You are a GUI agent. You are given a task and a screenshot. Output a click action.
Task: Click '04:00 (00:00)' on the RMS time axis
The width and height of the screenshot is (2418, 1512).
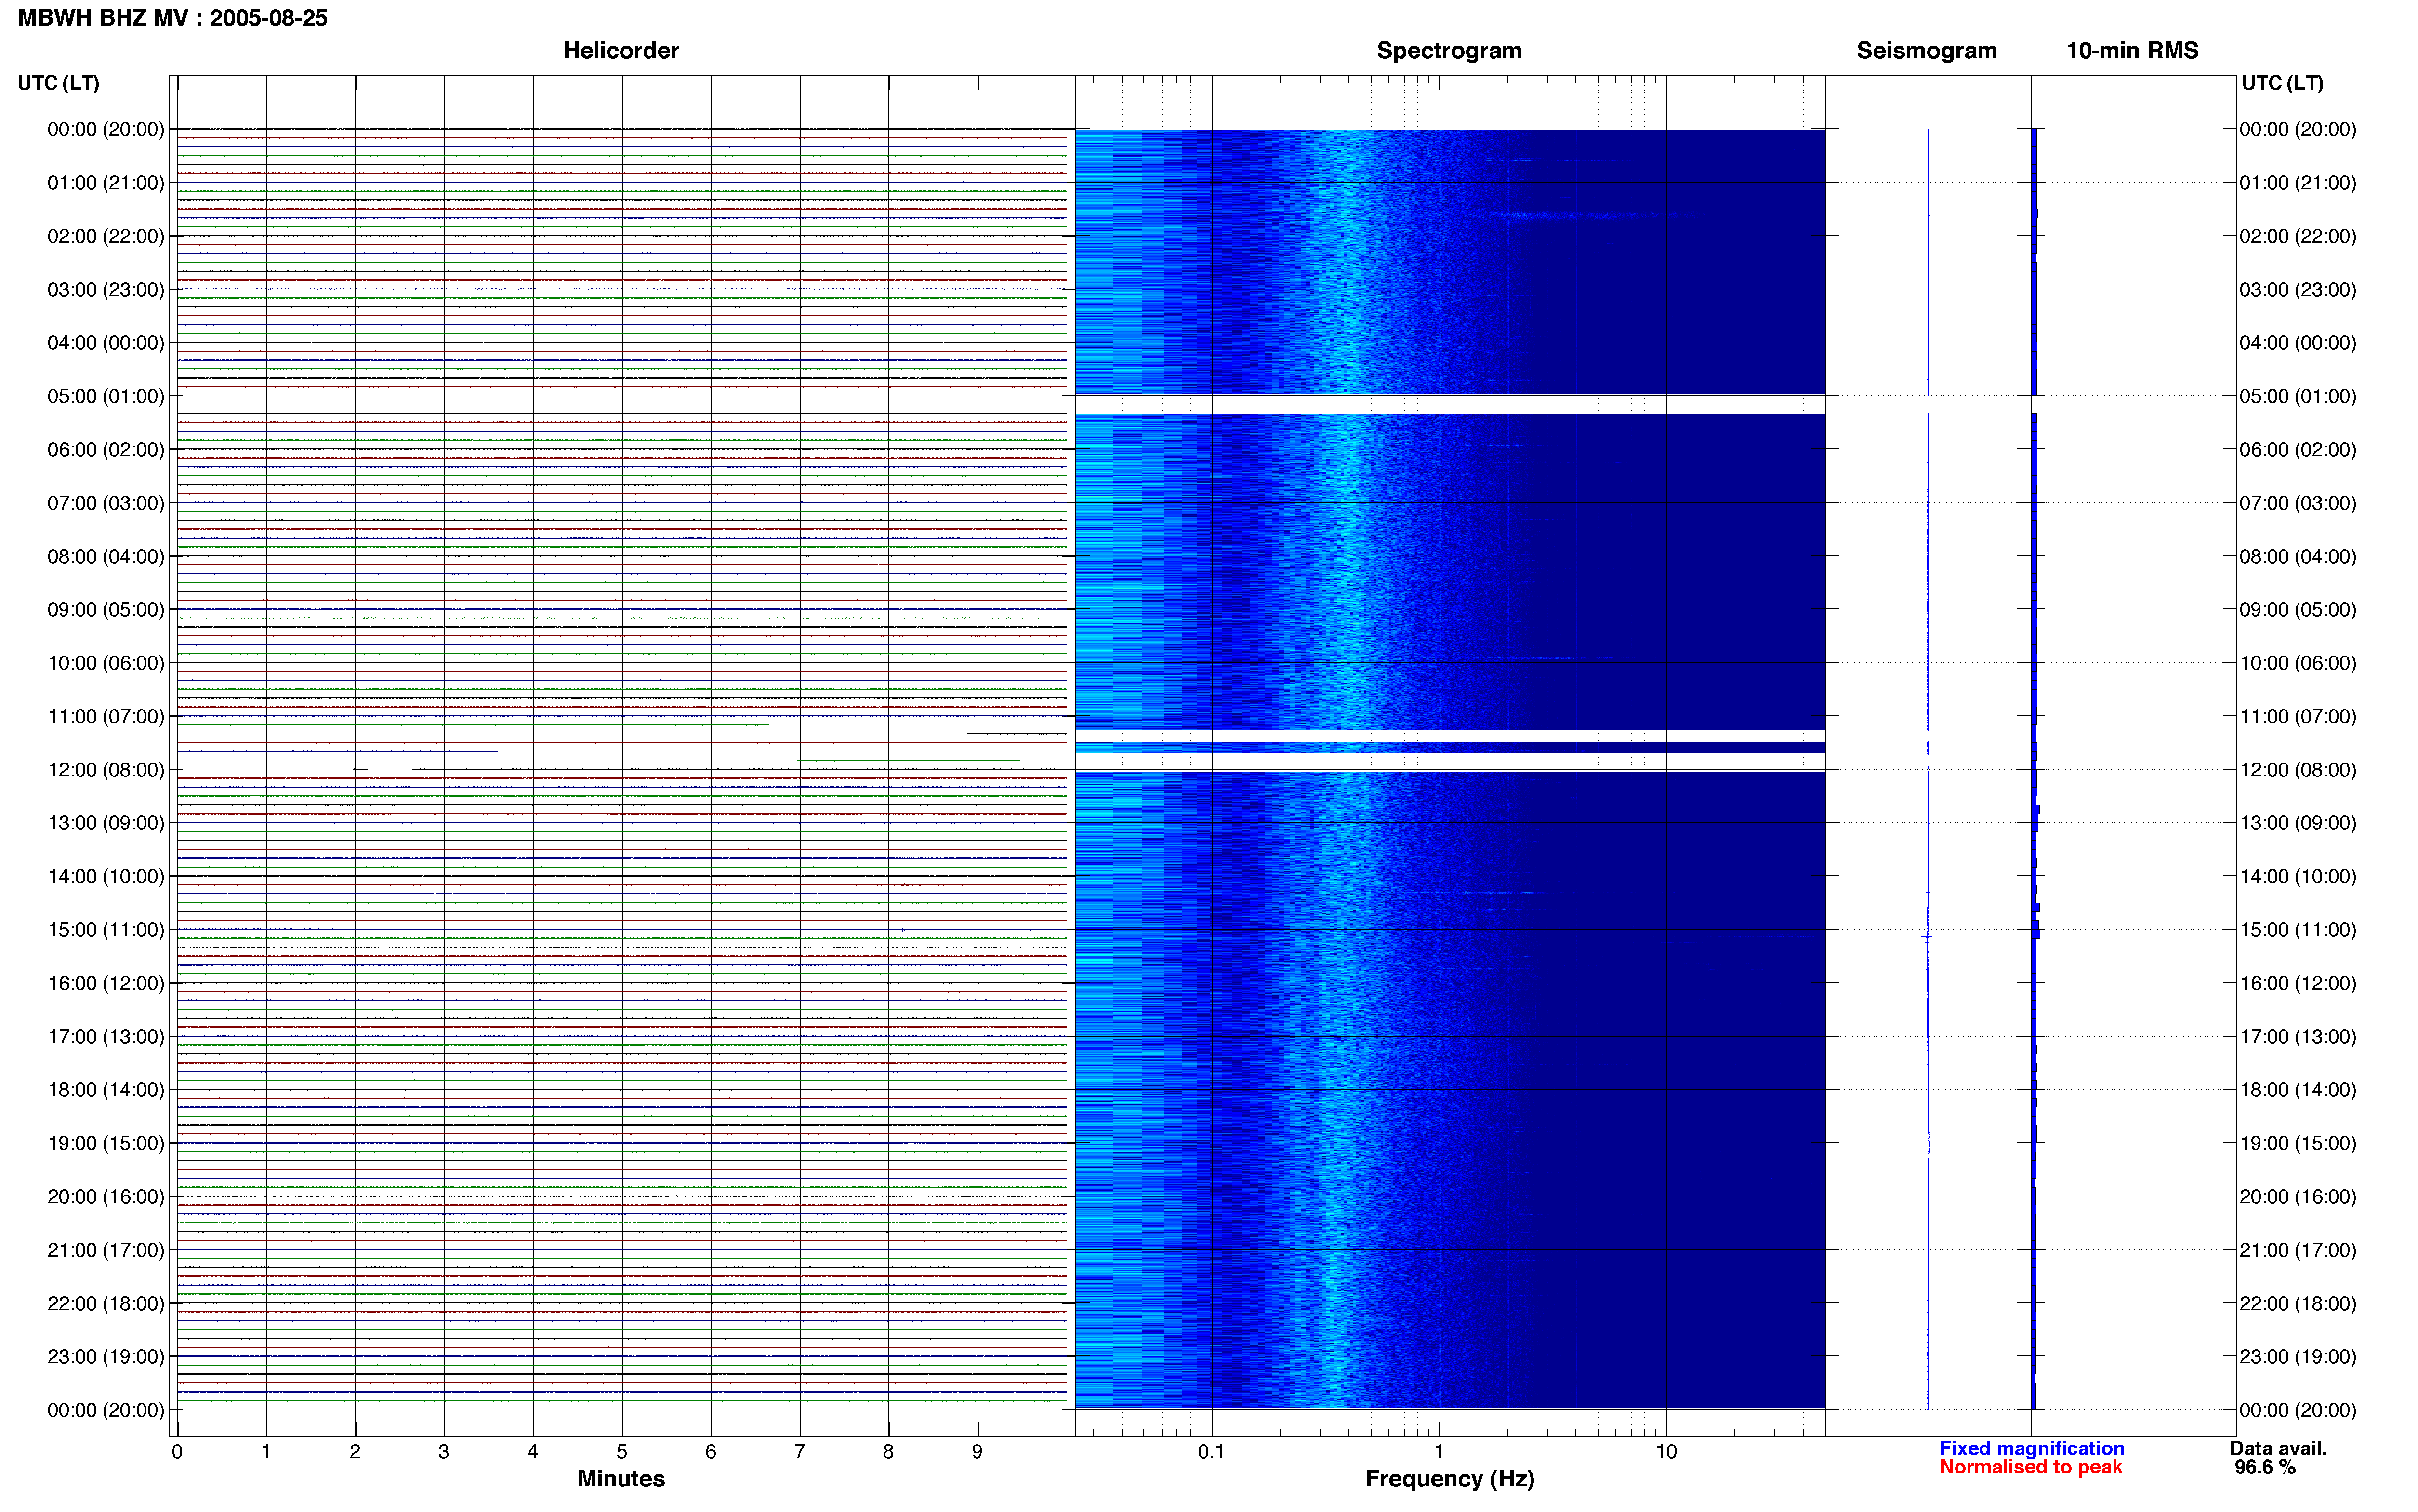(x=2298, y=343)
